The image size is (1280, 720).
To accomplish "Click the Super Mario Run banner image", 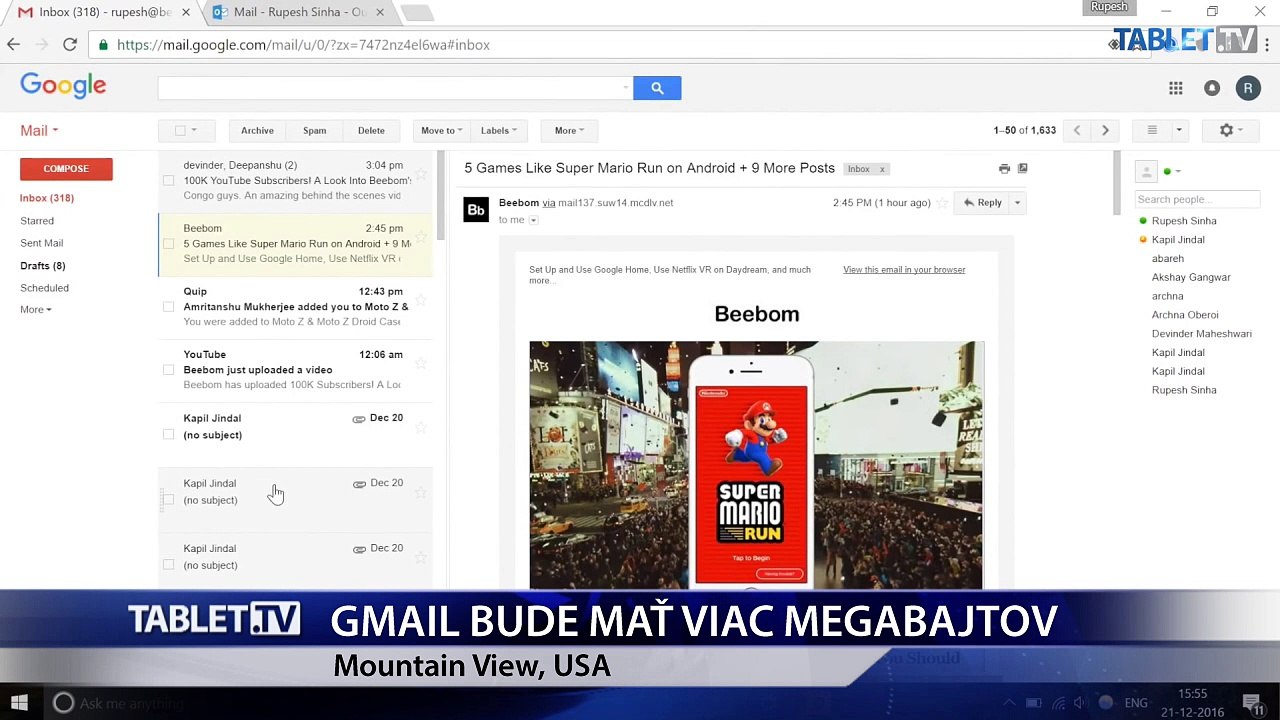I will (757, 465).
